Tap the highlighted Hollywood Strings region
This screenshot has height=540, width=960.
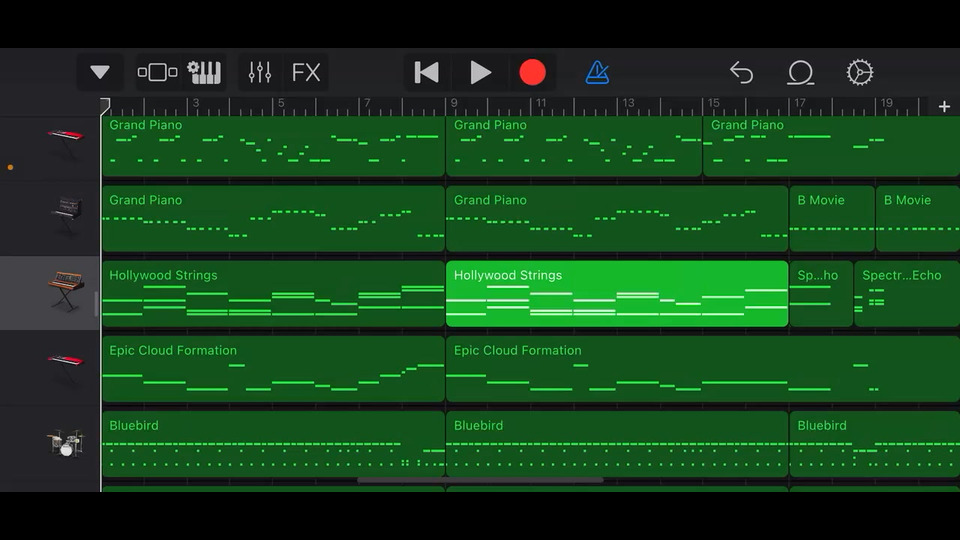[617, 294]
